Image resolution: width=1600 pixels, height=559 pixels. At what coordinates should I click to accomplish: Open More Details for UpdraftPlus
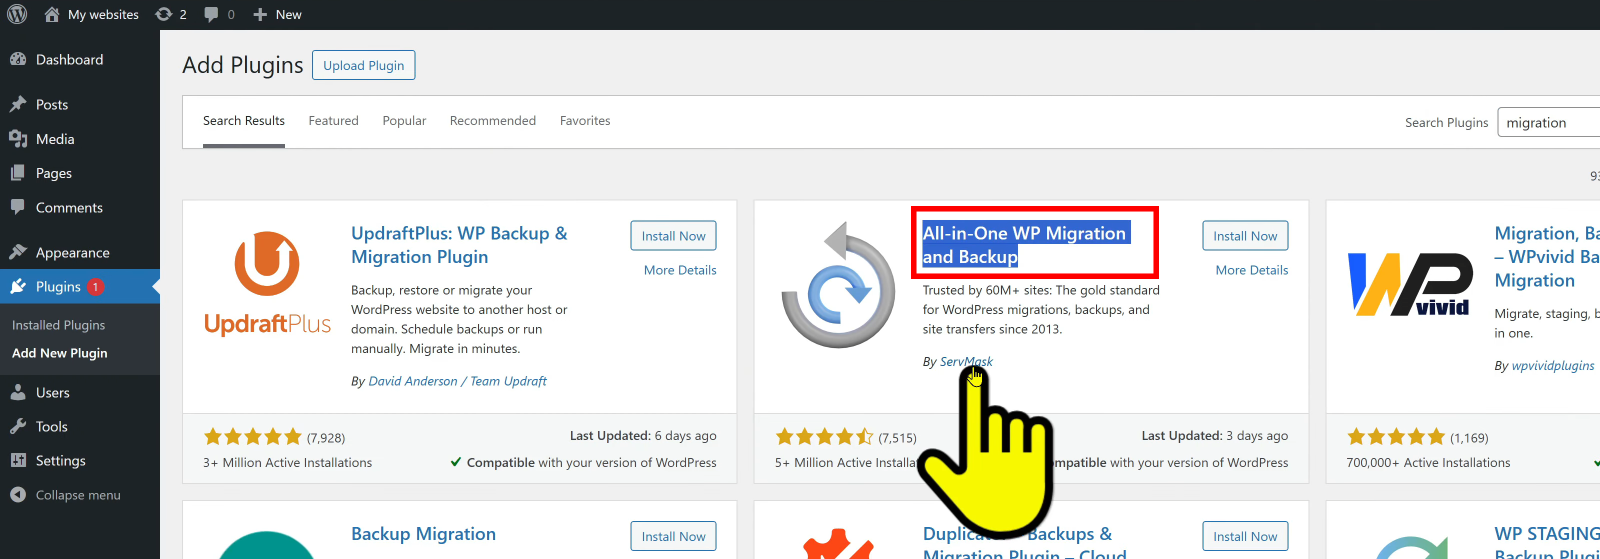[680, 270]
